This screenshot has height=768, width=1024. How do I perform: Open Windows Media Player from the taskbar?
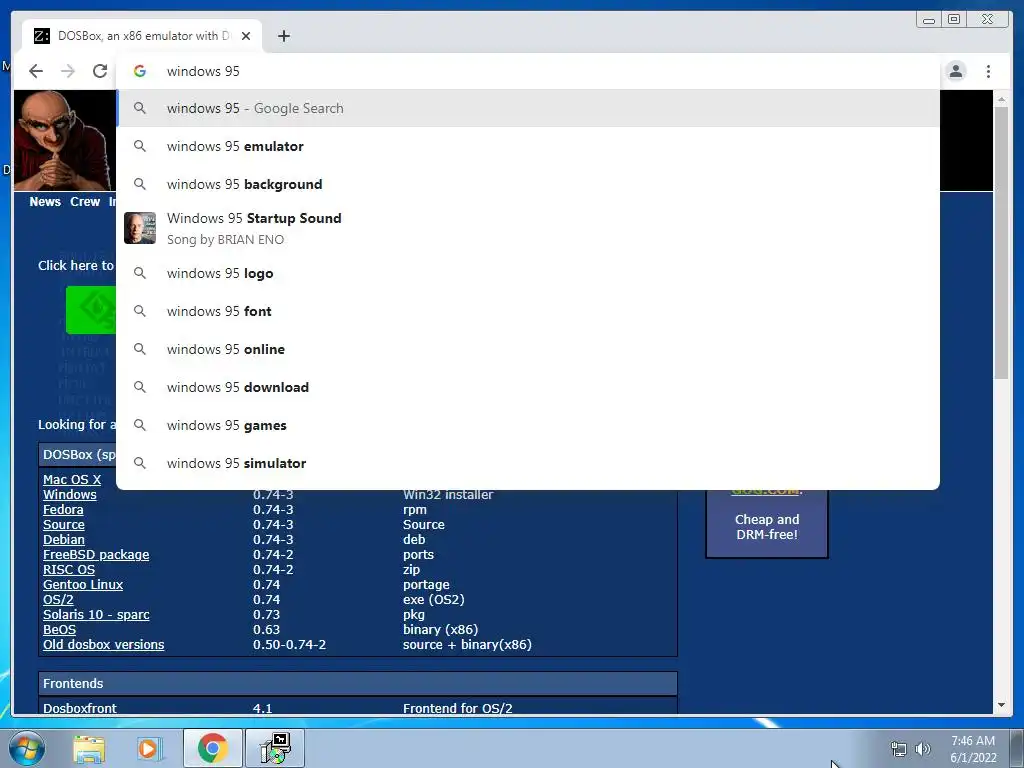[149, 749]
